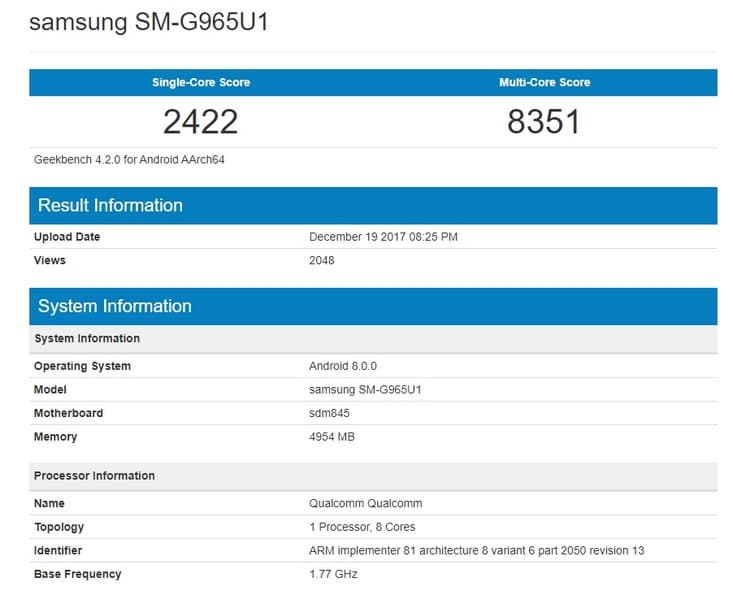Click the blue System Information section header
This screenshot has height=600, width=733.
click(373, 306)
